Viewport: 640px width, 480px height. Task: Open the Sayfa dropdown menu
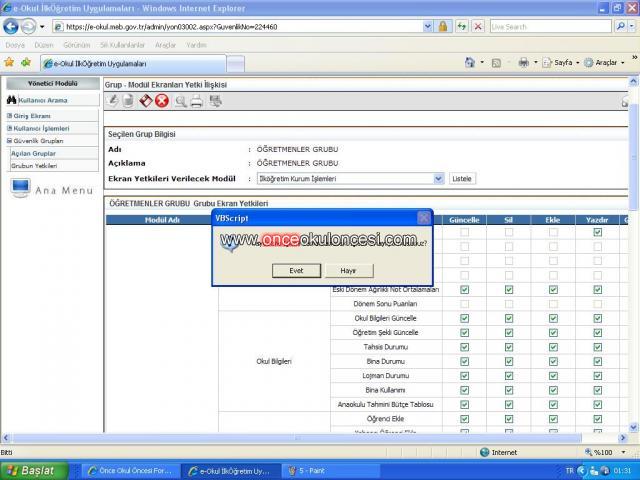[x=561, y=63]
